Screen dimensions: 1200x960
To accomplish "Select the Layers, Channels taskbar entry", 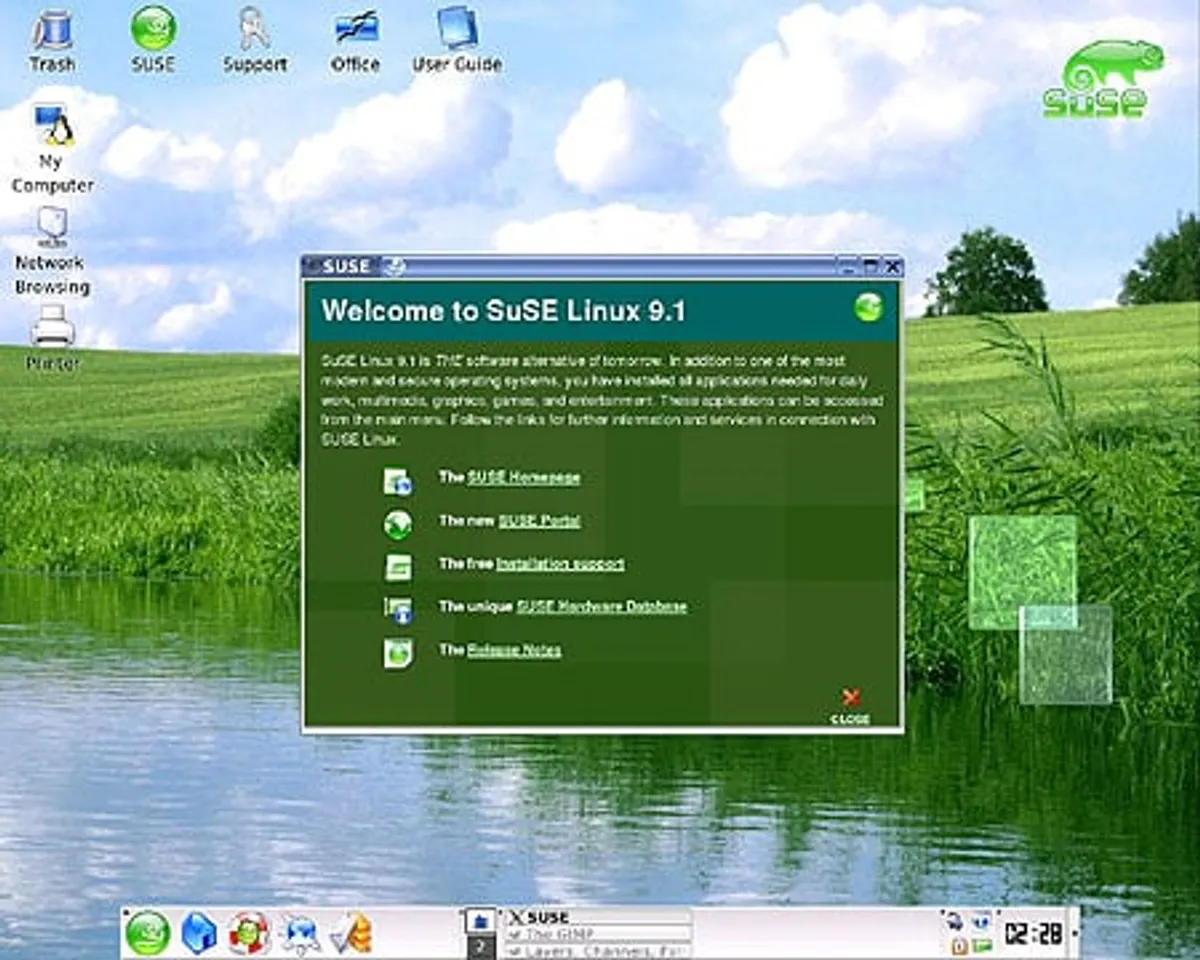I will [598, 951].
